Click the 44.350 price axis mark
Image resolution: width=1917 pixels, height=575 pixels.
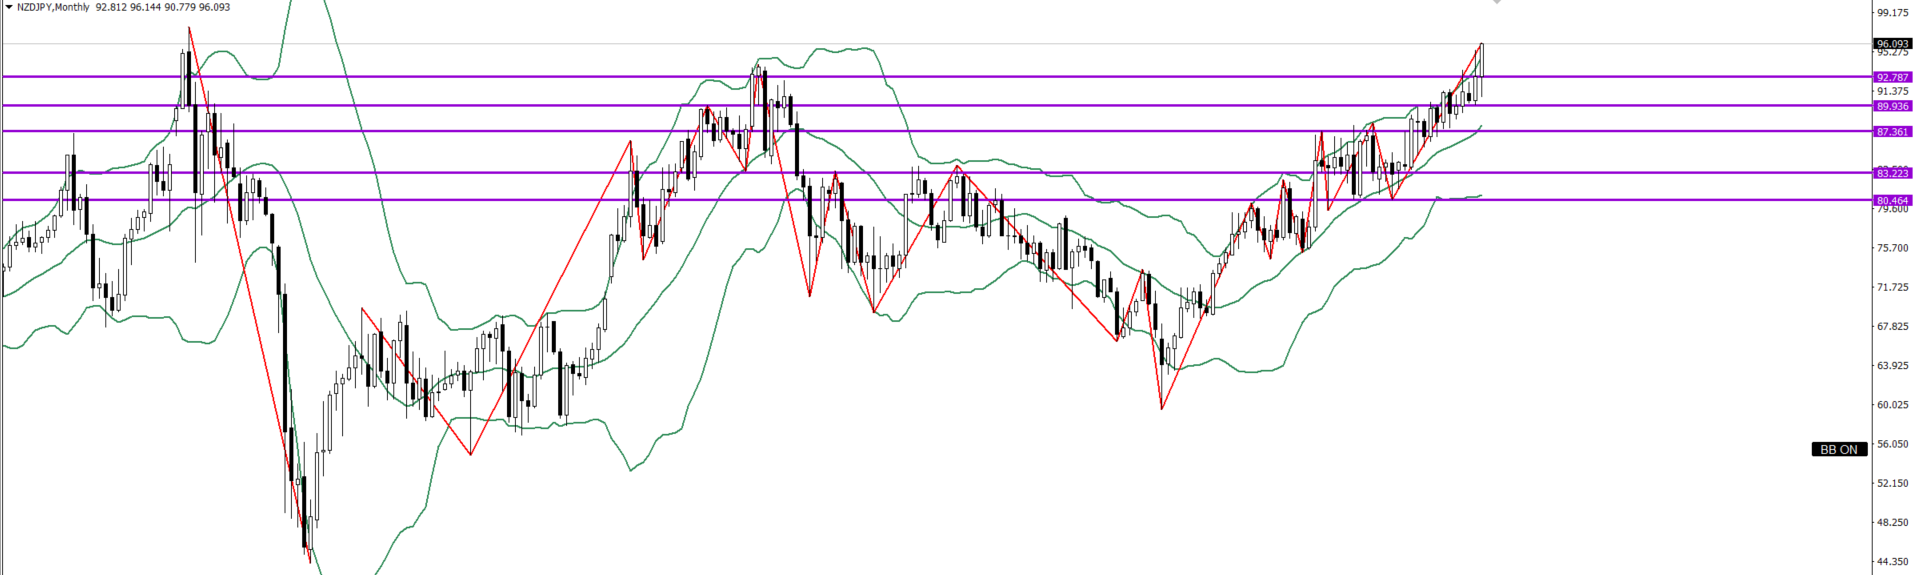1893,561
